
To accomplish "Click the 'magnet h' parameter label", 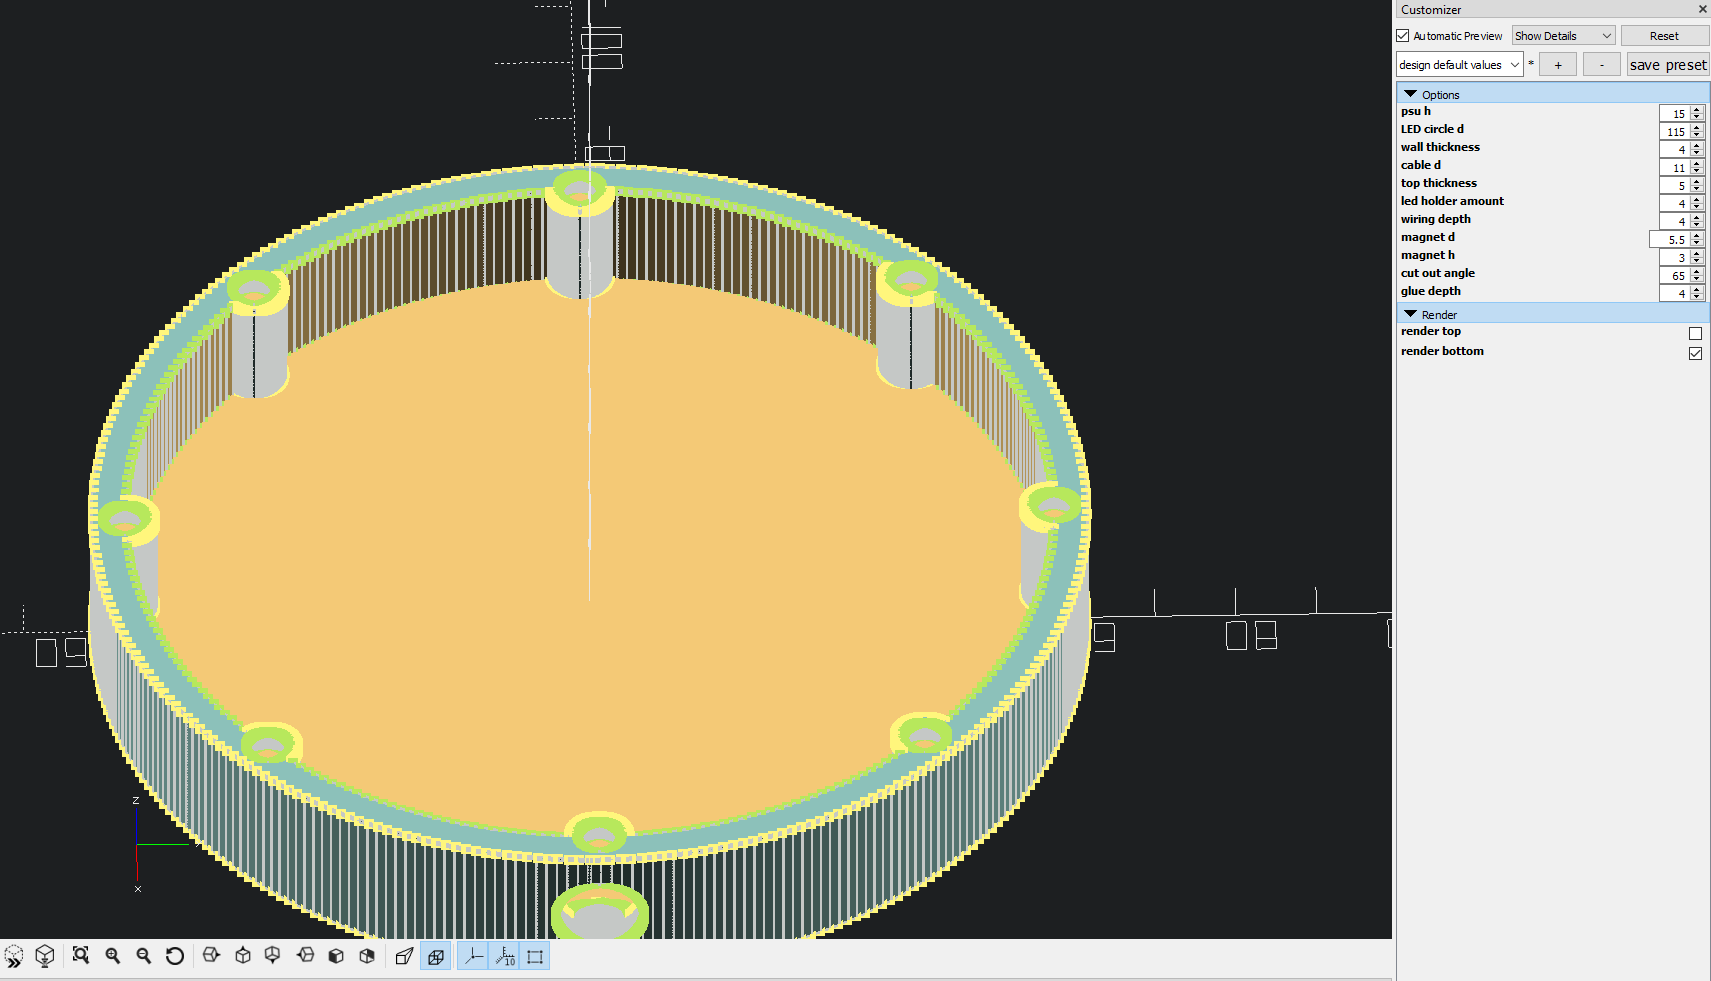I will (x=1428, y=255).
